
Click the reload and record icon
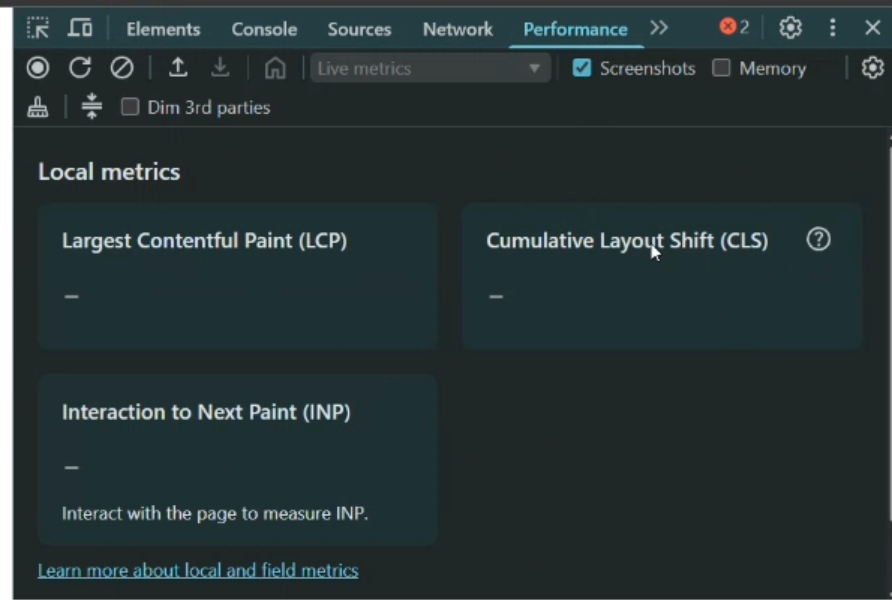pos(80,68)
